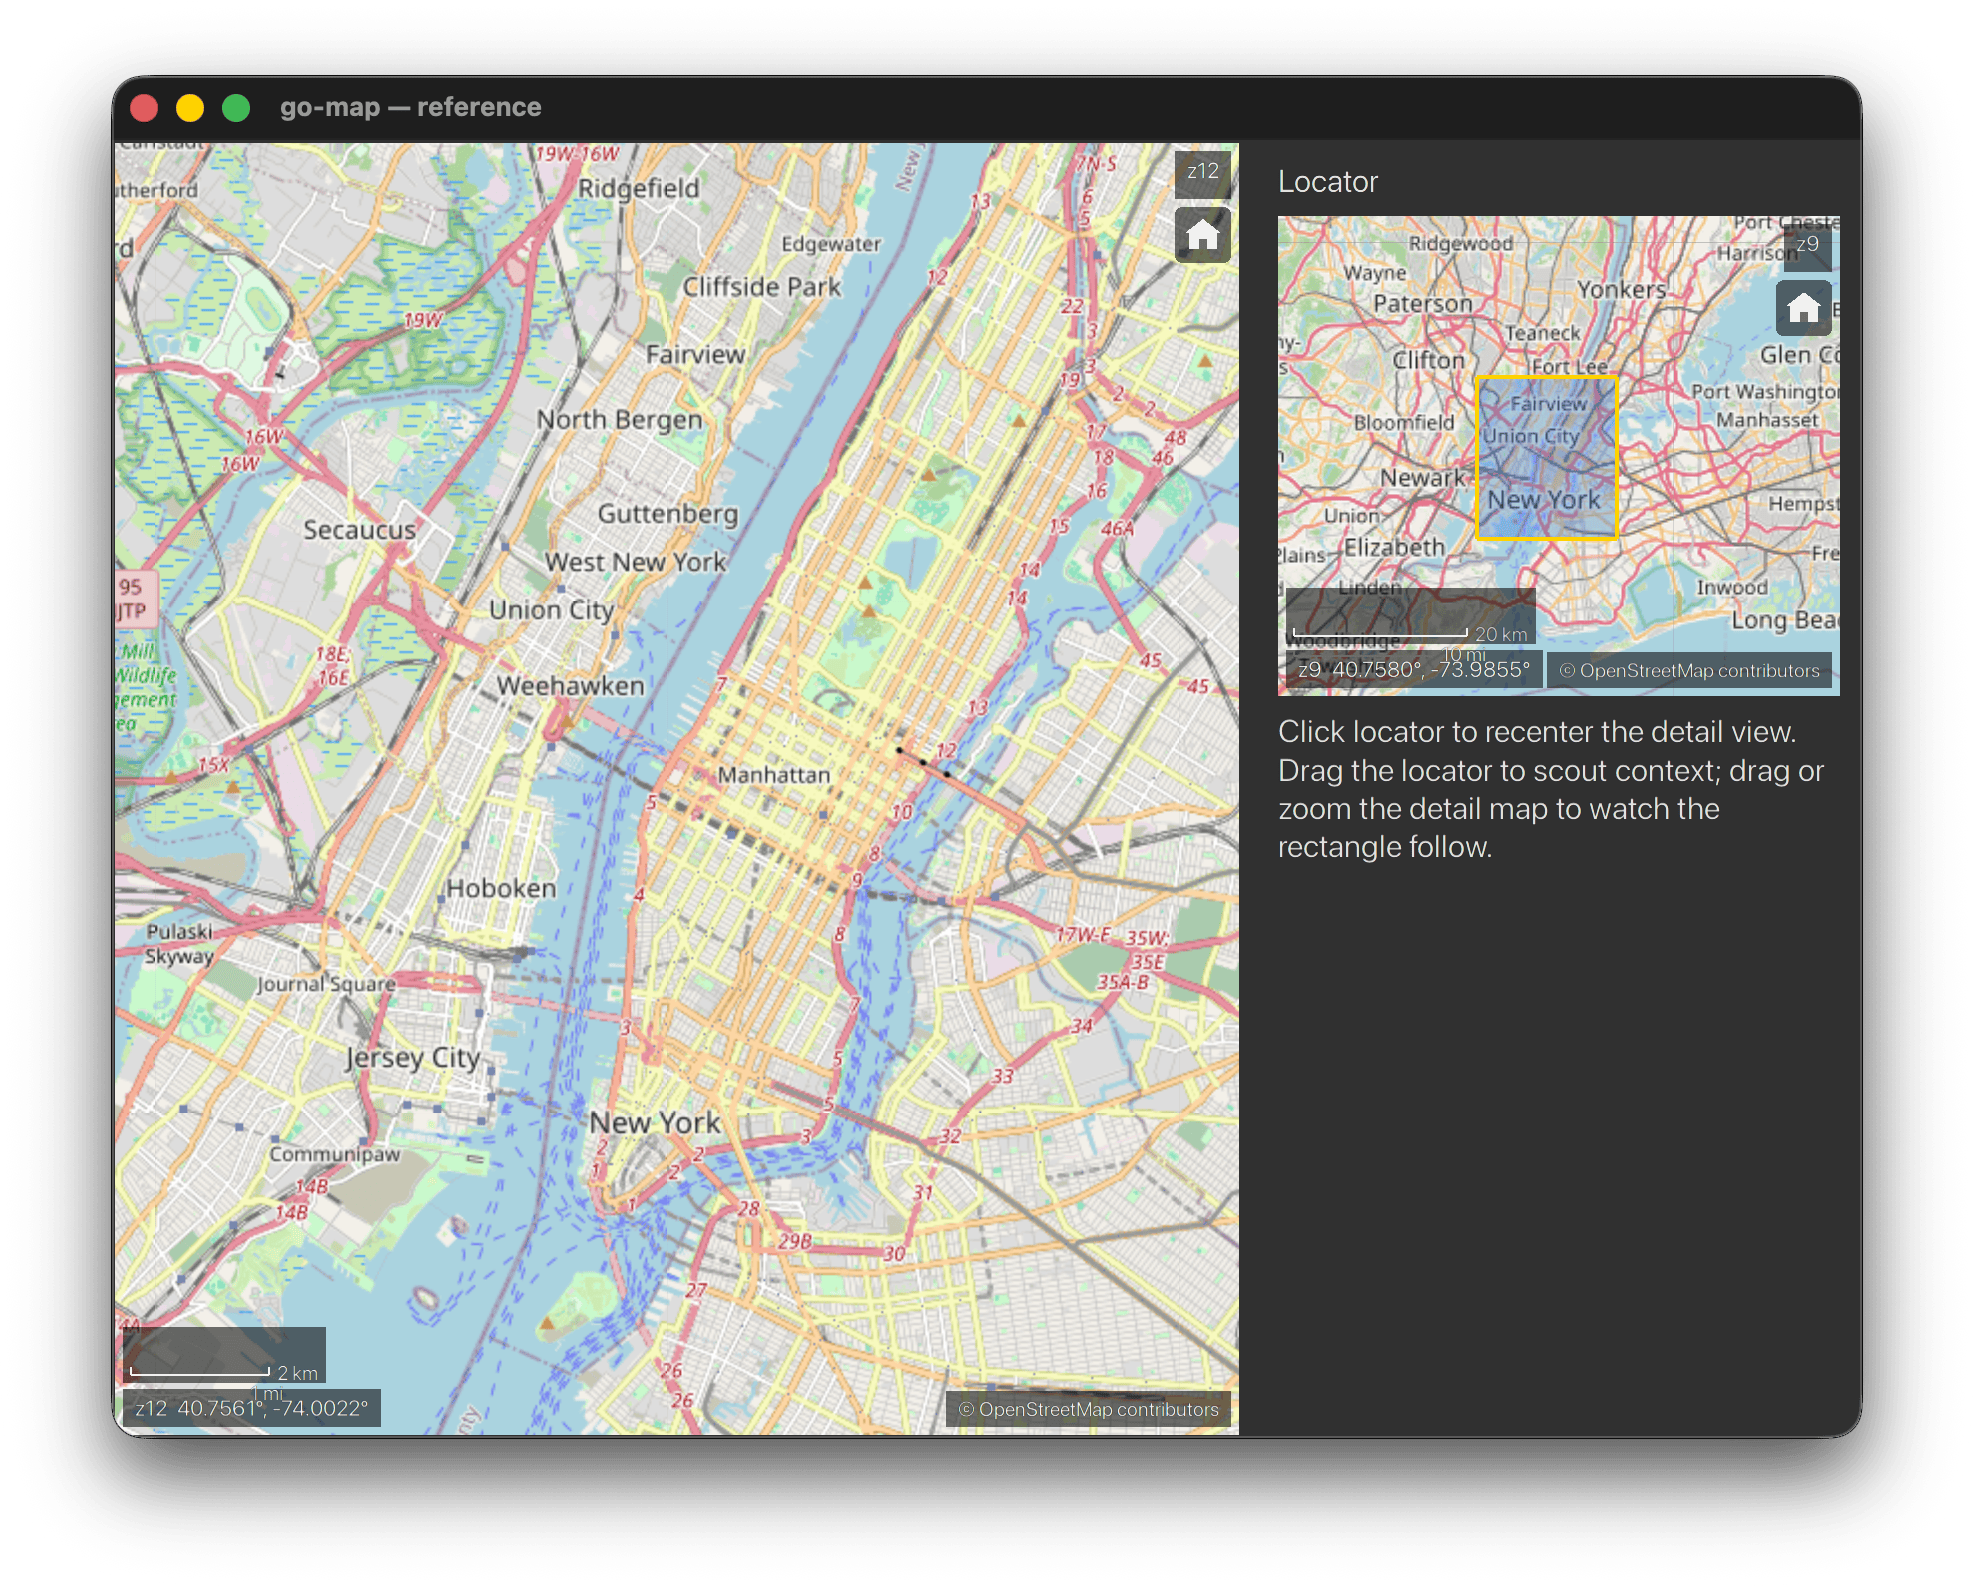The height and width of the screenshot is (1586, 1974).
Task: Click the Jersey City label on the detail map
Action: (413, 1057)
